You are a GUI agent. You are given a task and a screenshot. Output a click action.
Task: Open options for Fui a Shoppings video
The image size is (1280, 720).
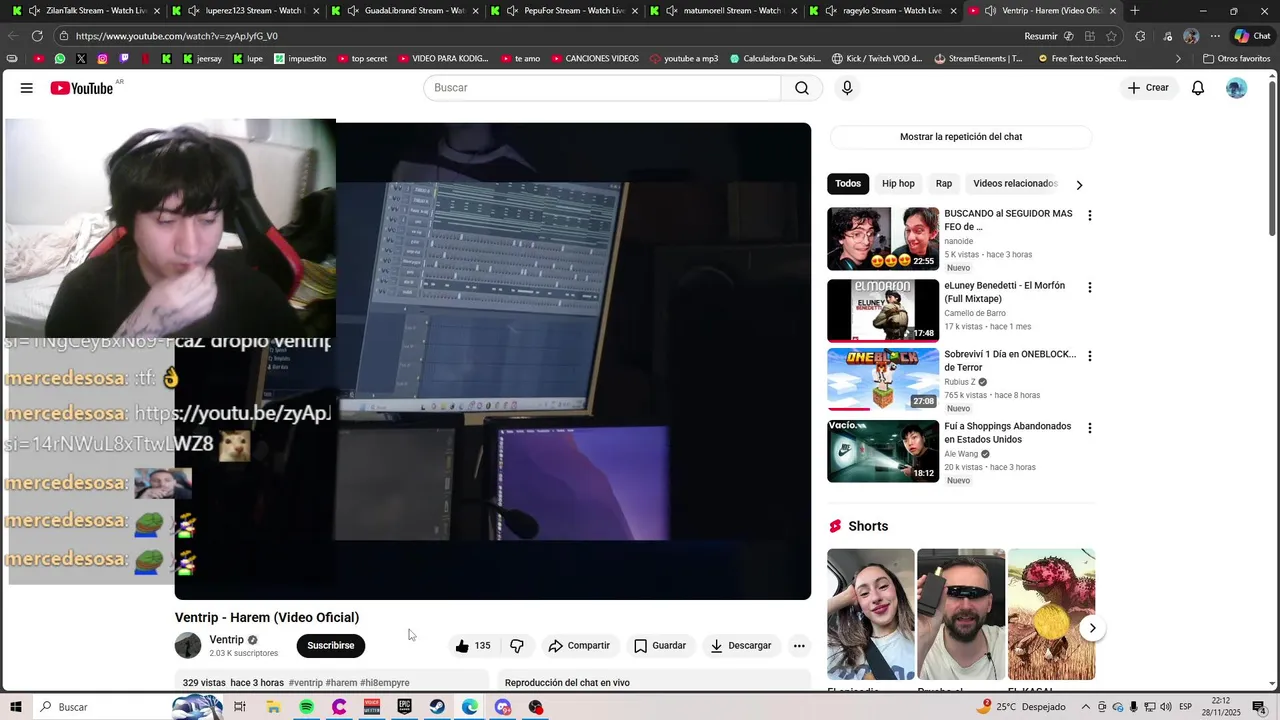pos(1090,428)
